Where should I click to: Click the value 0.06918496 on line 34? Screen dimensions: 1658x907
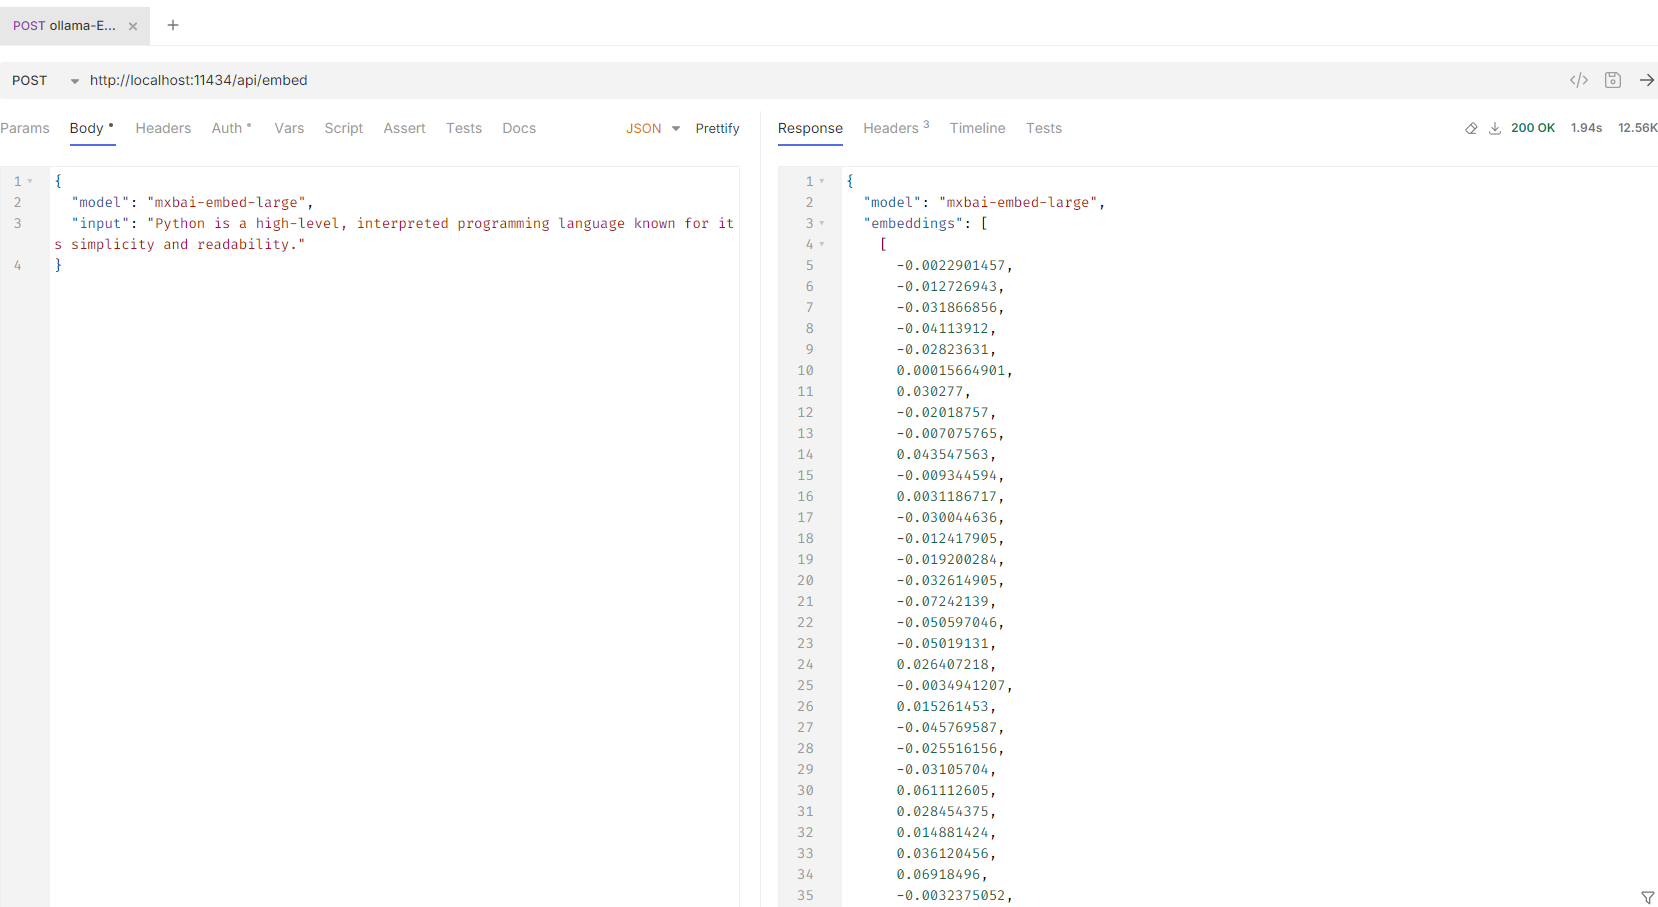[x=938, y=874]
